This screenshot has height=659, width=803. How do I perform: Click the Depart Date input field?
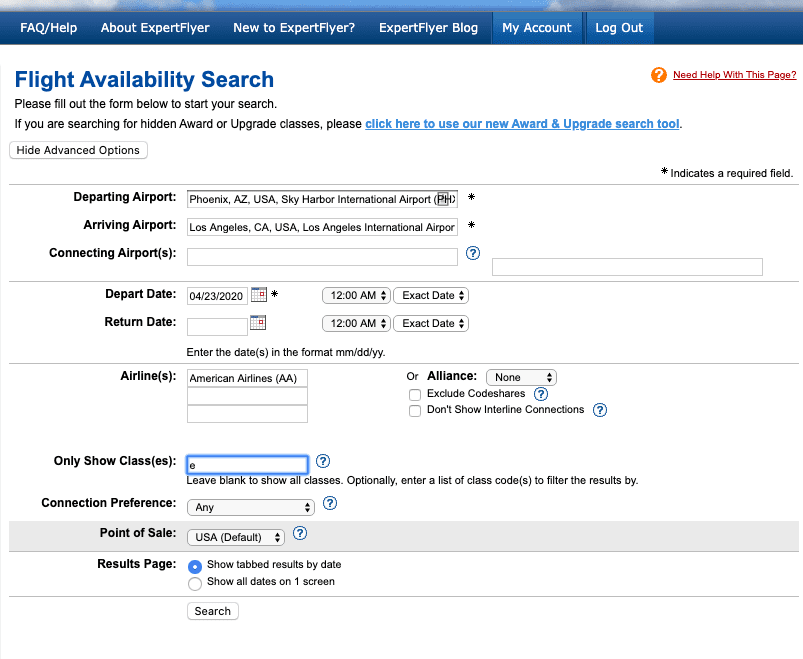coord(217,296)
